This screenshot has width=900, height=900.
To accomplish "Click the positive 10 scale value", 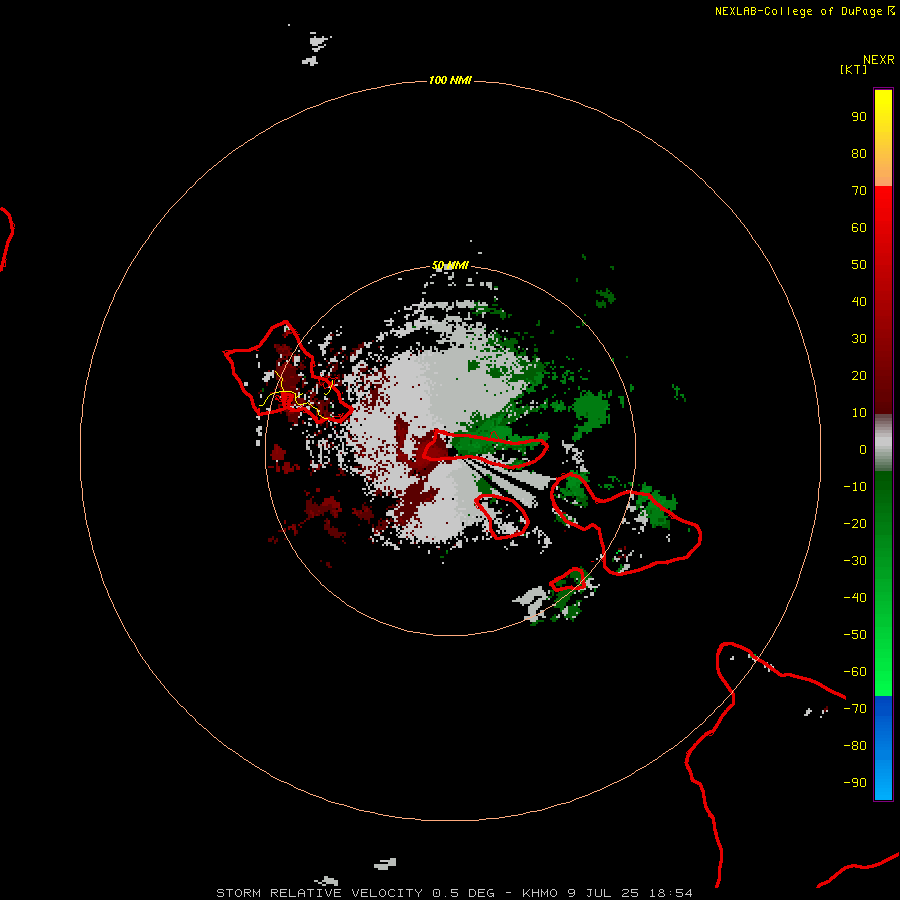I will click(859, 413).
